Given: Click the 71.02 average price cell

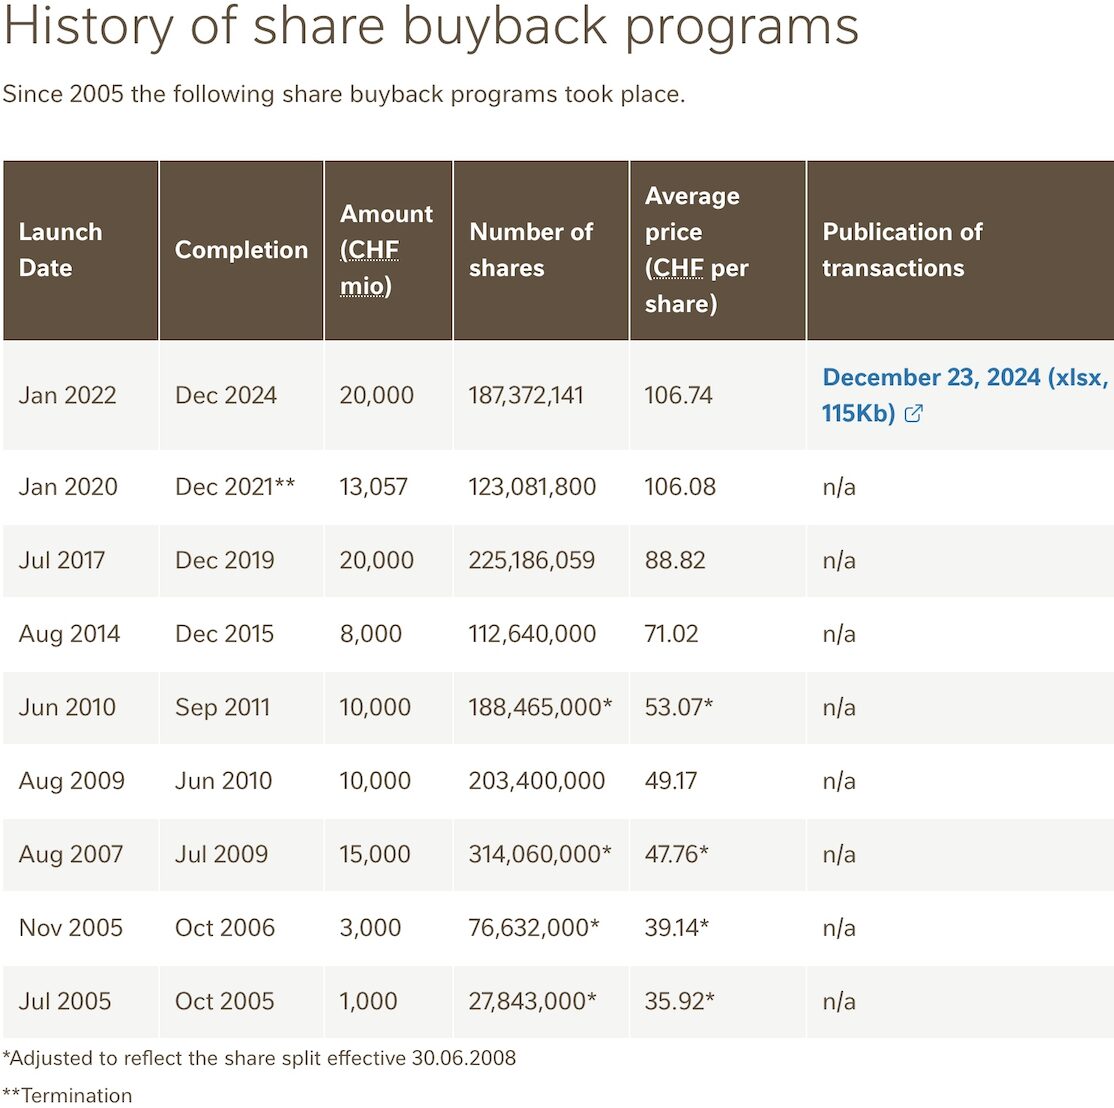Looking at the screenshot, I should [x=718, y=634].
